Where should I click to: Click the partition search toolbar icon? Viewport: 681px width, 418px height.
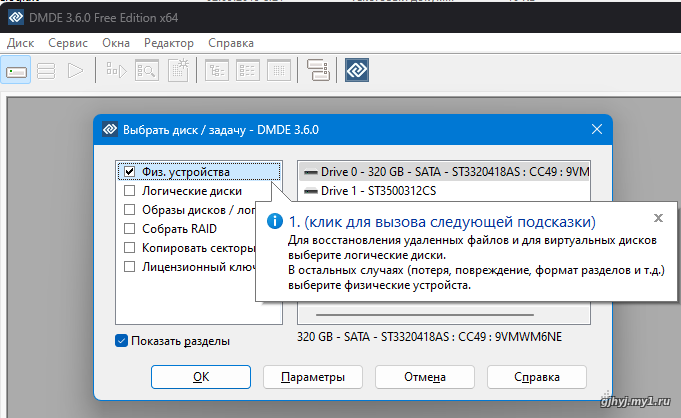(x=116, y=70)
